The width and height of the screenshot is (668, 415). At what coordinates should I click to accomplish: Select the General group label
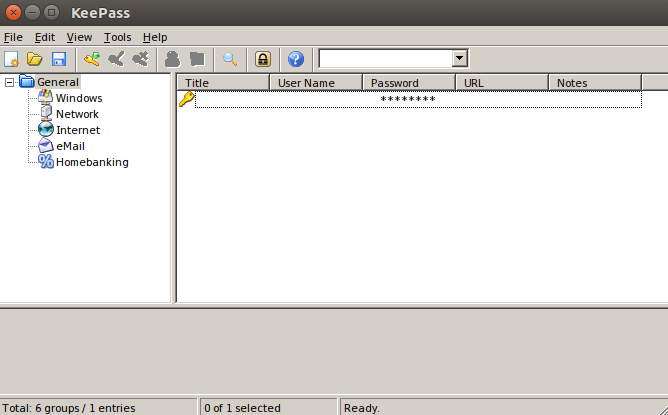pyautogui.click(x=58, y=82)
